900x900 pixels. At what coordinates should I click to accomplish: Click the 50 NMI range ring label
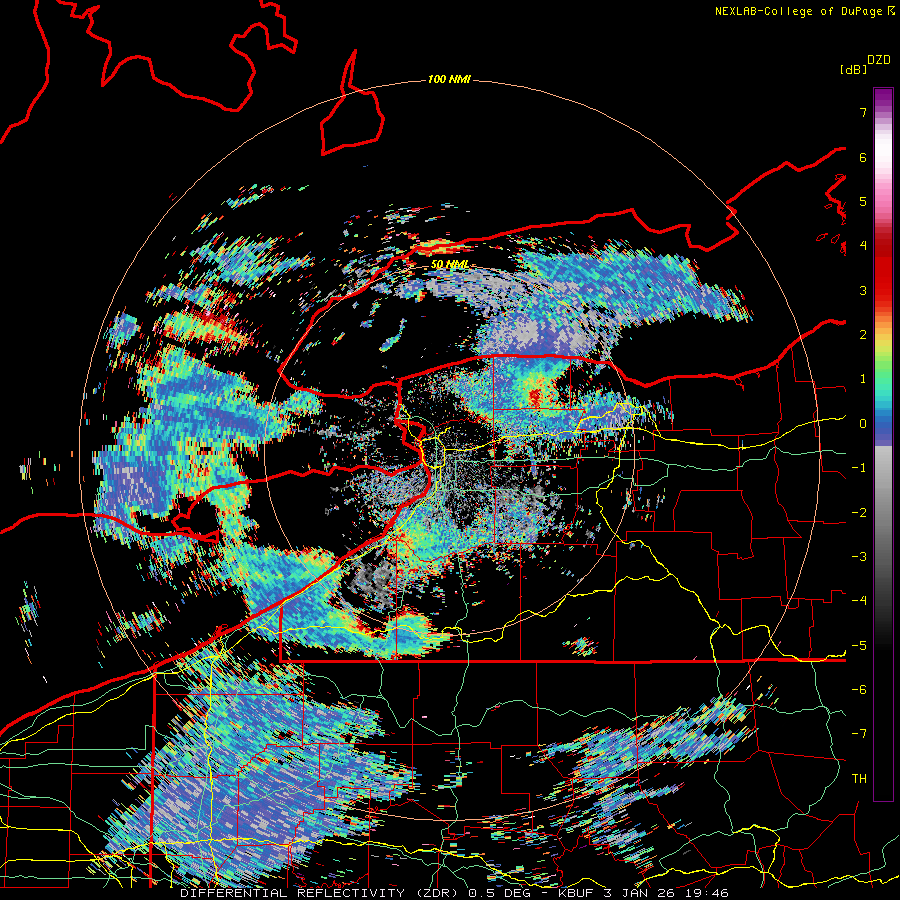point(449,265)
